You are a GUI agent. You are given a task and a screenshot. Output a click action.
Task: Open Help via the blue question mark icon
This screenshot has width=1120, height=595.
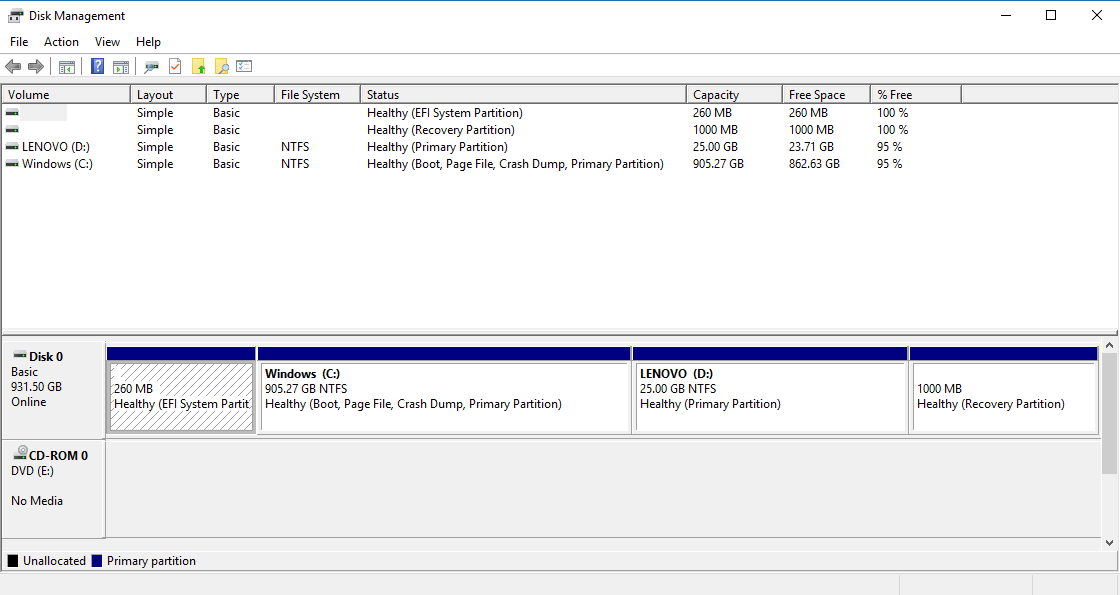[98, 66]
